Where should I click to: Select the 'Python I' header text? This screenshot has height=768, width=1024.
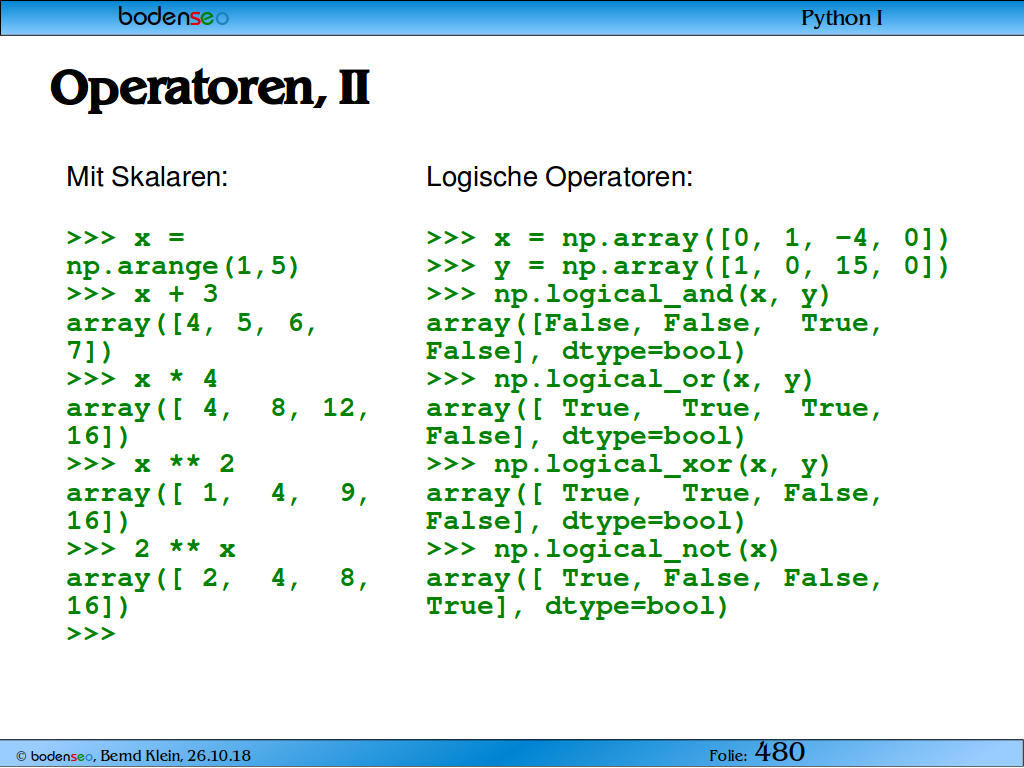(842, 18)
